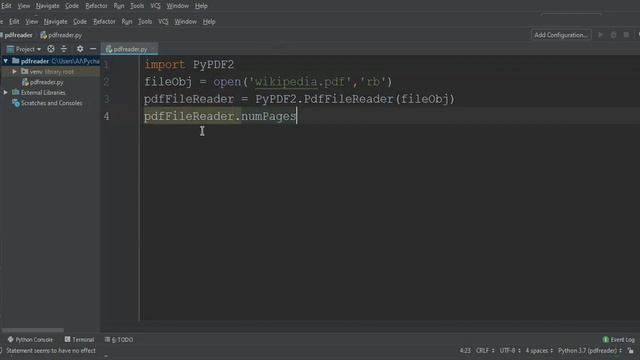Viewport: 640px width, 360px height.
Task: Click the pdfreader breadcrumb in the navigation bar
Action: tap(18, 35)
